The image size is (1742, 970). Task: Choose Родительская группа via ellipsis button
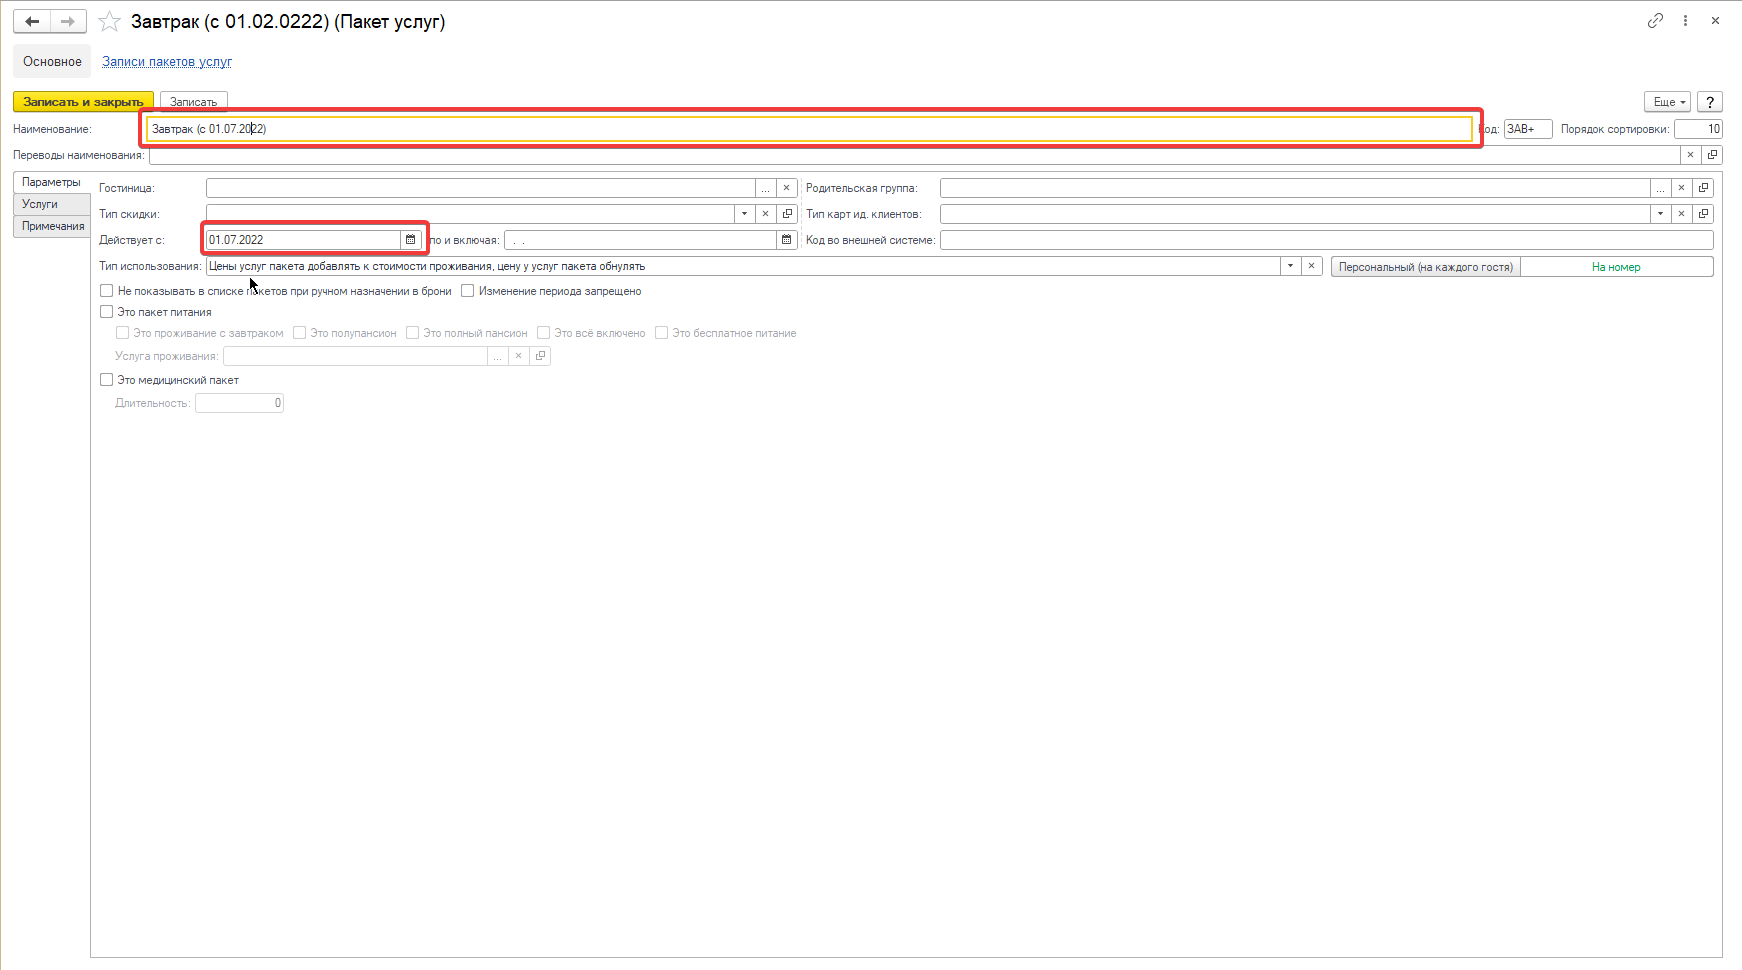1660,188
